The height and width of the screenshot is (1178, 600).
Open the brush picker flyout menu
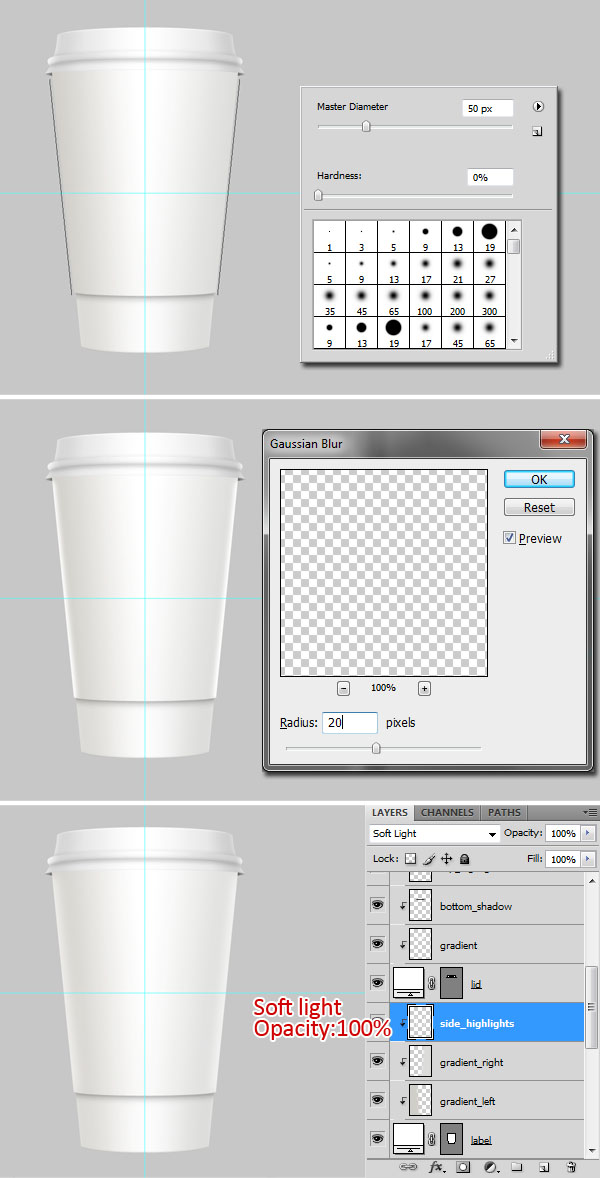point(538,106)
